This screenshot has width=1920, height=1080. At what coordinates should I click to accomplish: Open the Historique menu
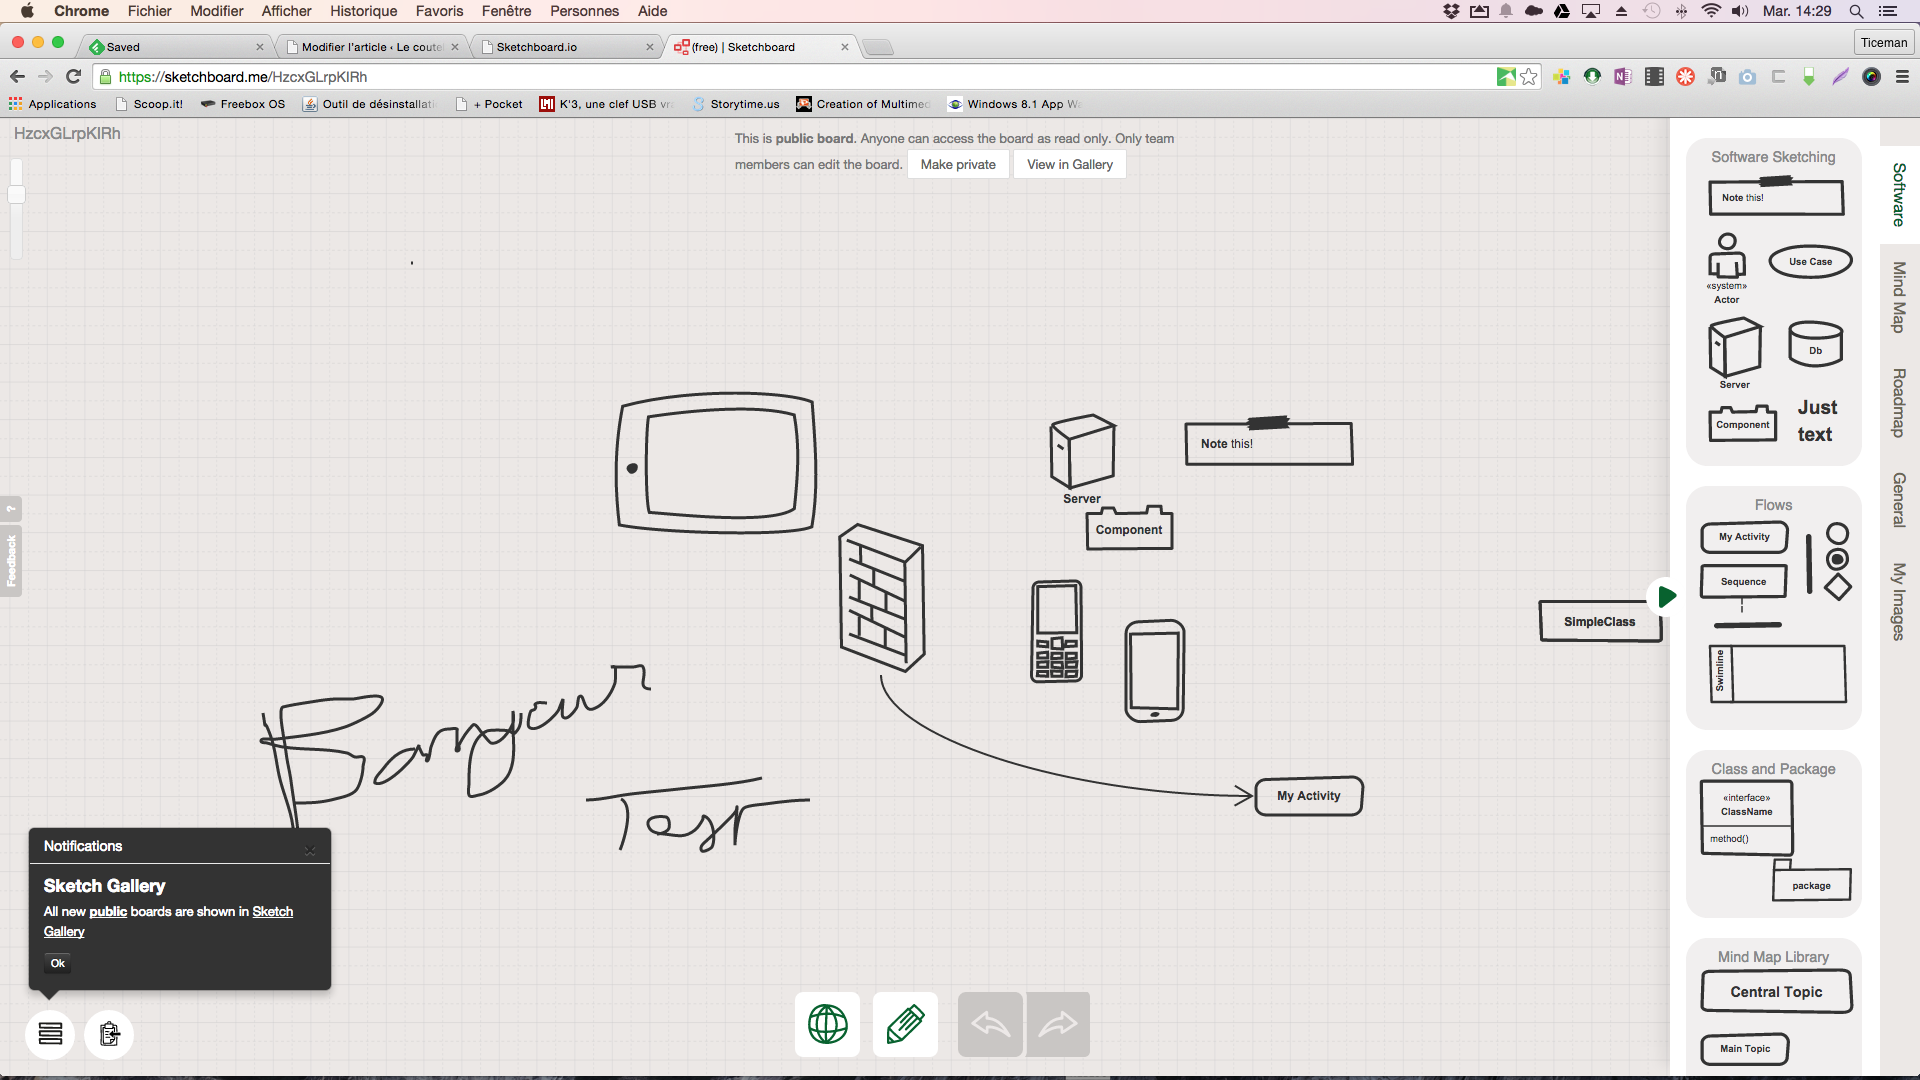click(x=363, y=11)
